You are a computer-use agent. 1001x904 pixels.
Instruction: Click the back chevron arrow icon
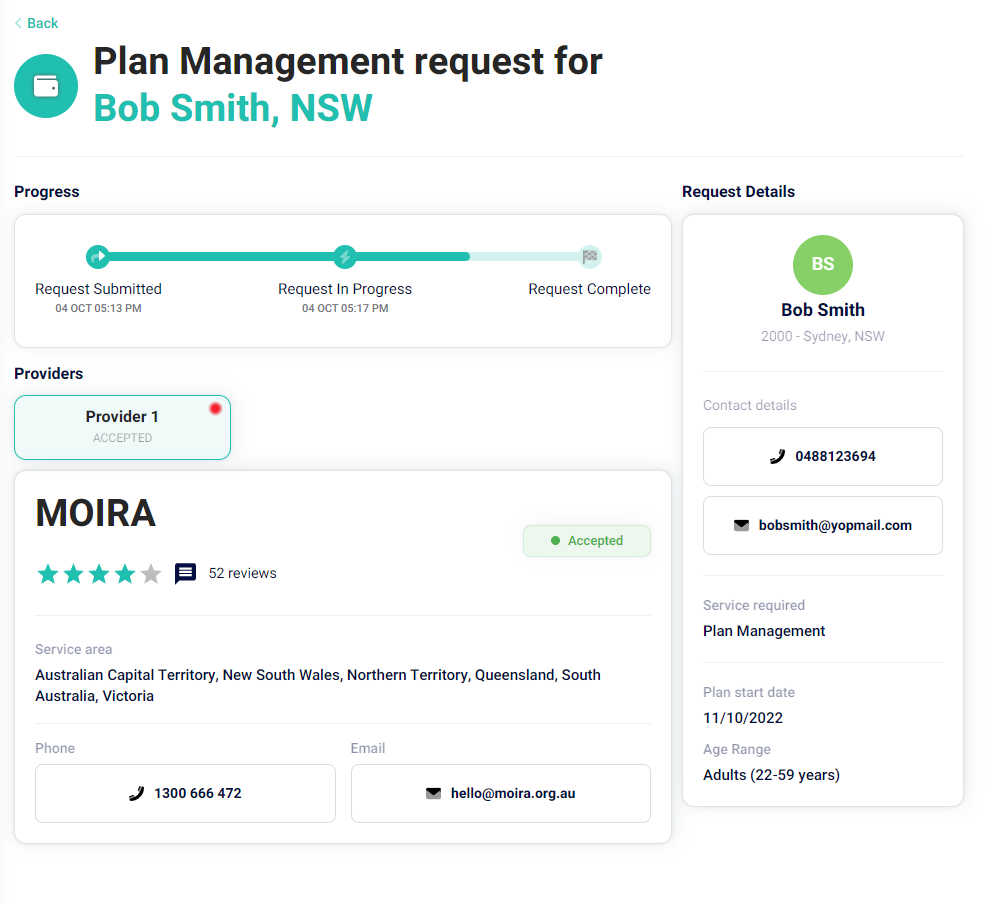[18, 23]
